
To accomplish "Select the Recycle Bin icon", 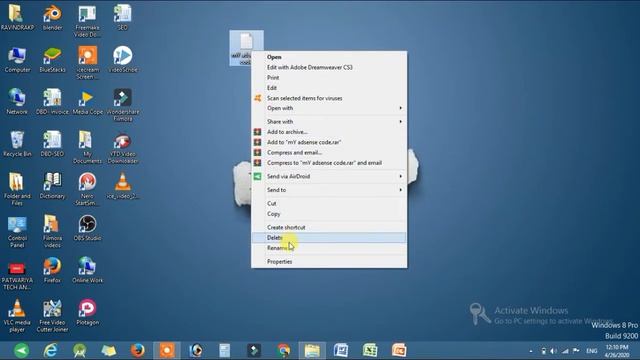I will [17, 144].
